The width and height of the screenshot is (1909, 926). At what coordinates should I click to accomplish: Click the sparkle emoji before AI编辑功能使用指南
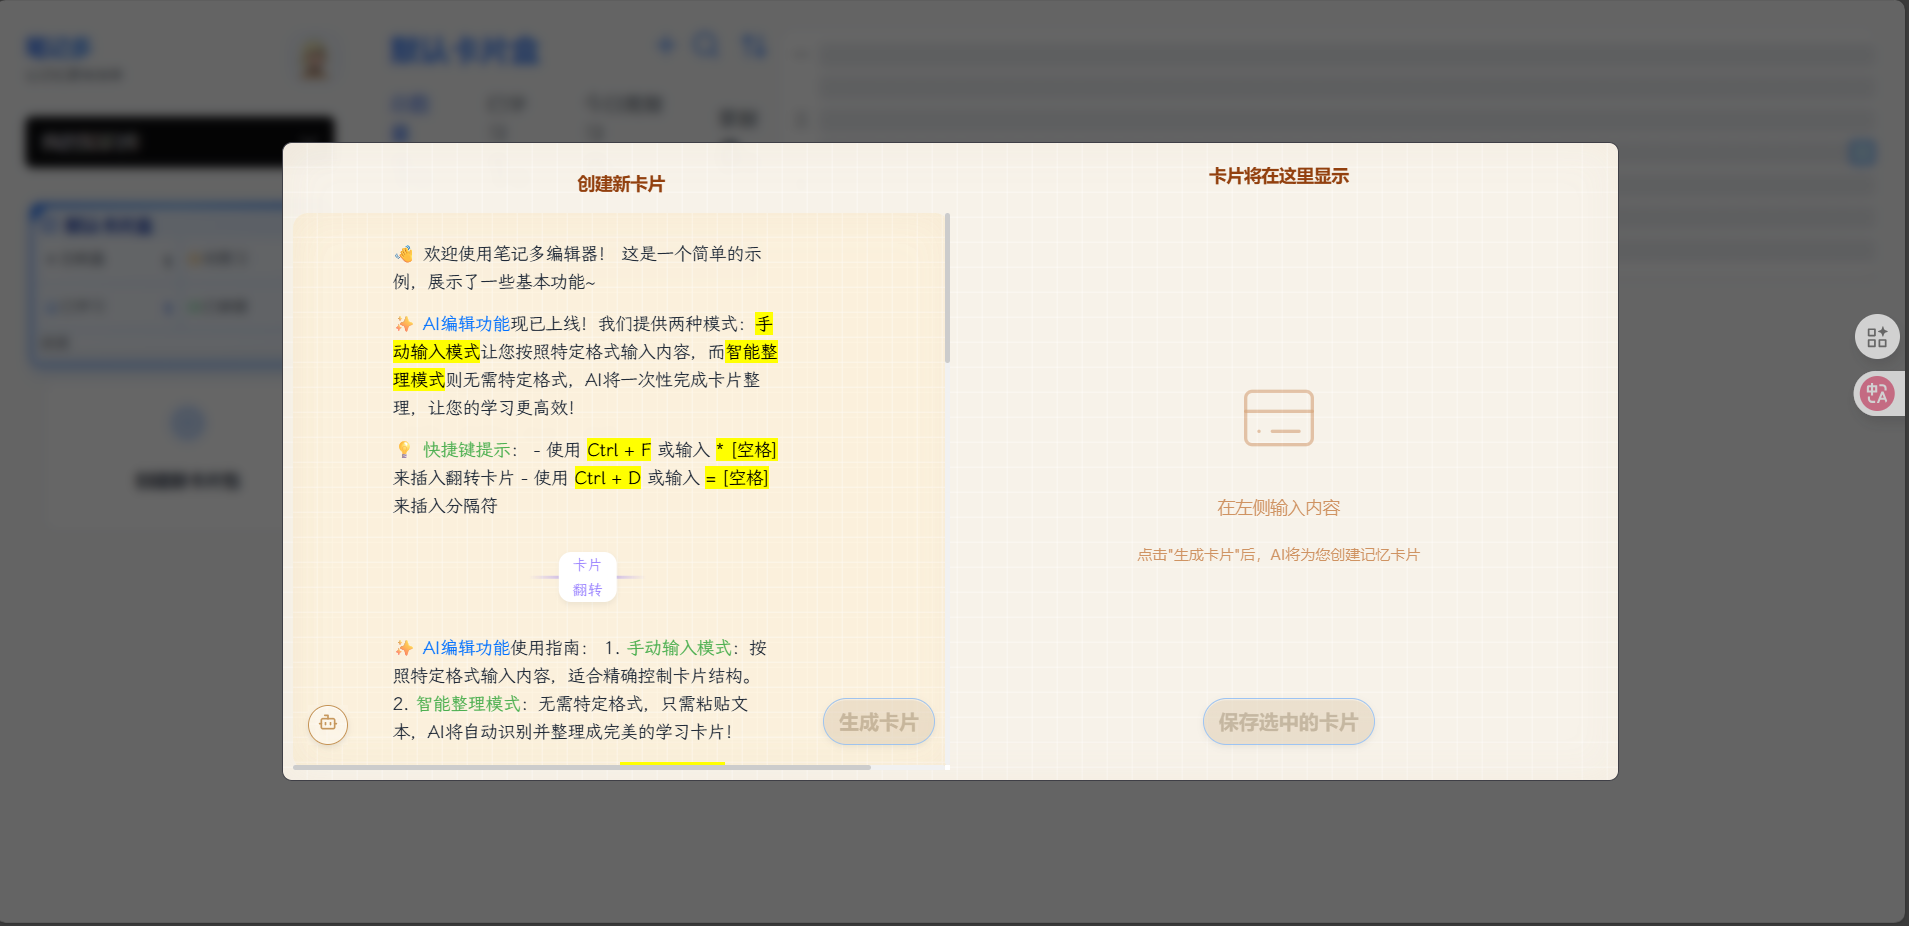pyautogui.click(x=403, y=648)
